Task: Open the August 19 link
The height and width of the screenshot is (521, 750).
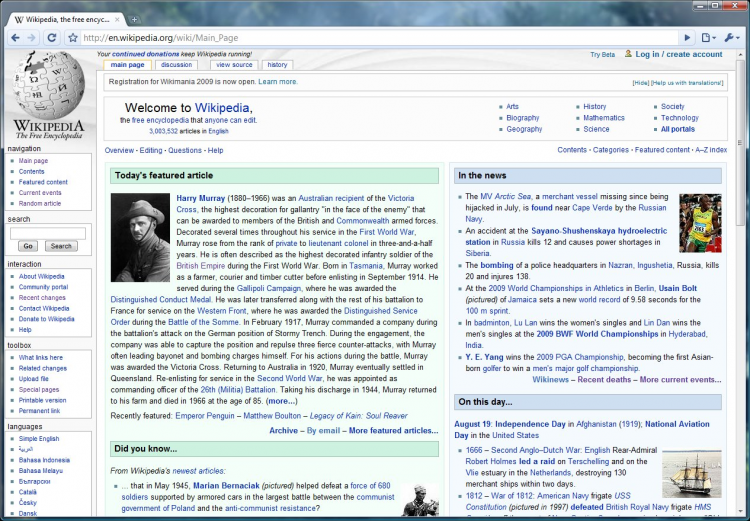Action: pyautogui.click(x=473, y=424)
